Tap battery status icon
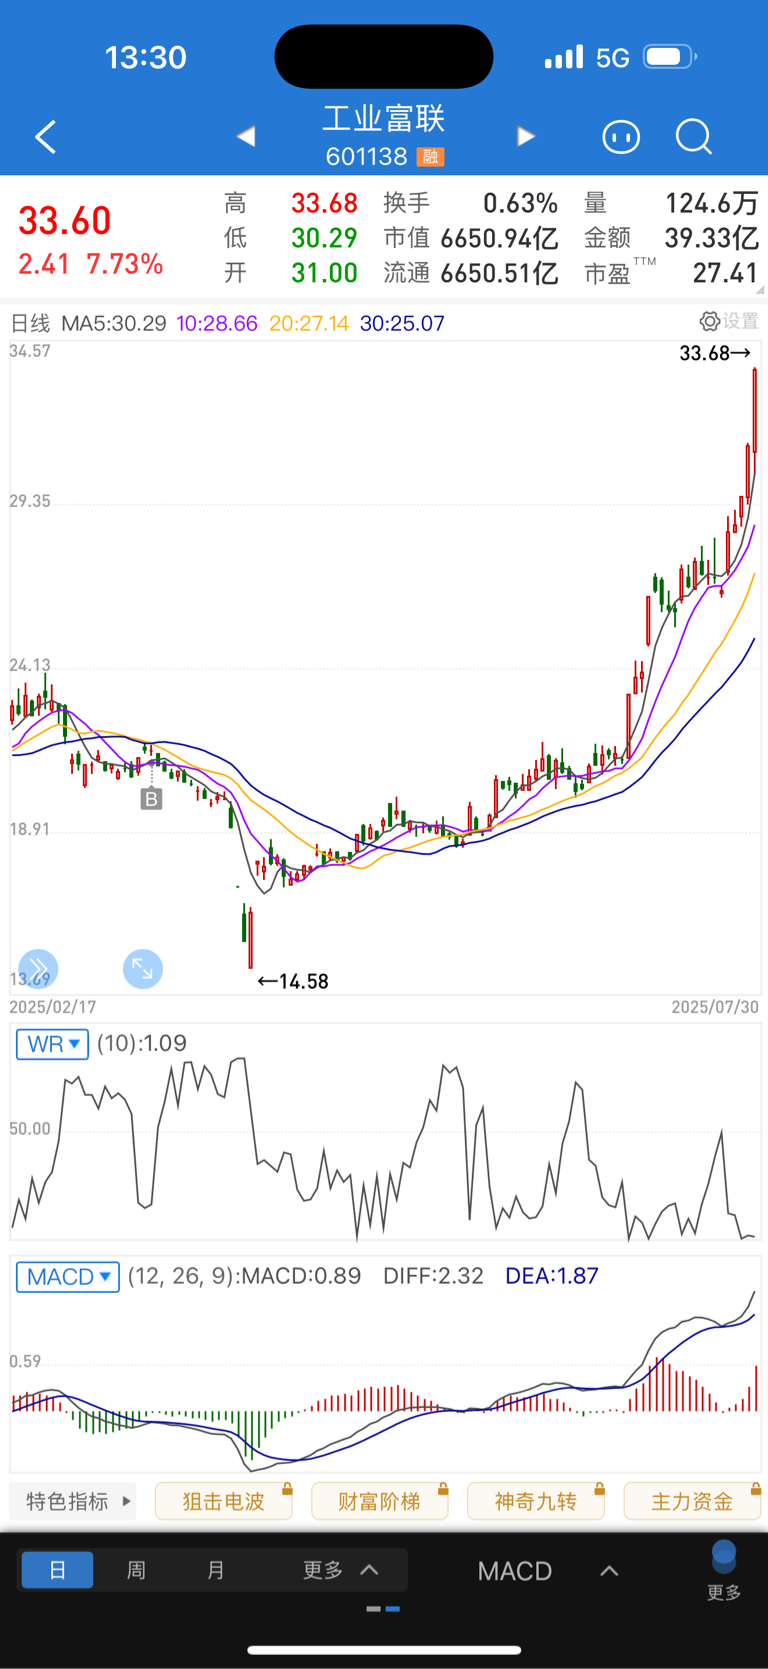This screenshot has width=768, height=1669. 669,57
